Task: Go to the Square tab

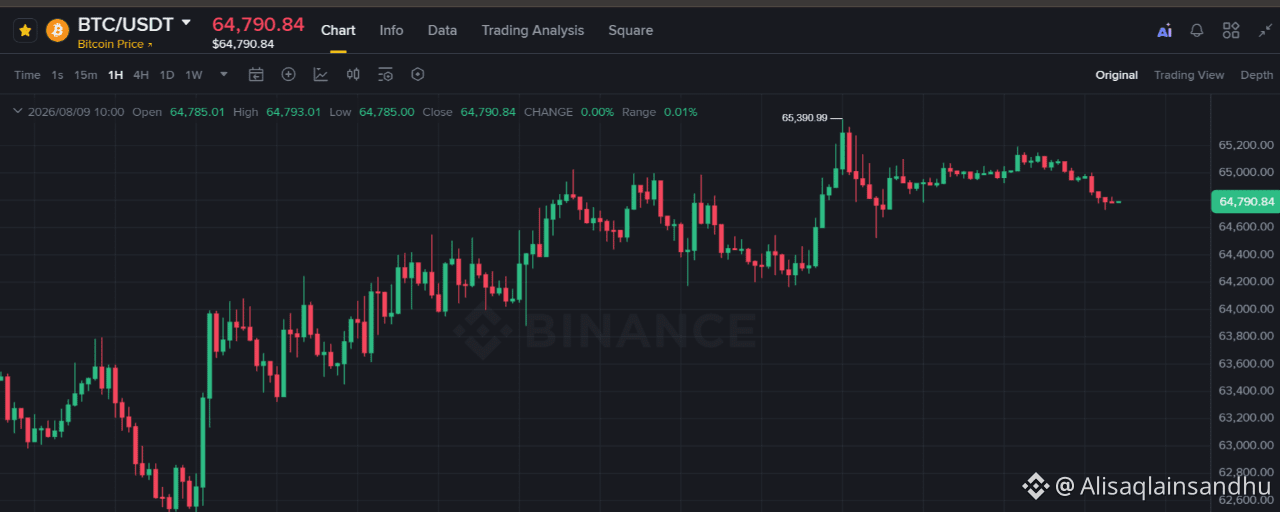Action: click(x=630, y=30)
